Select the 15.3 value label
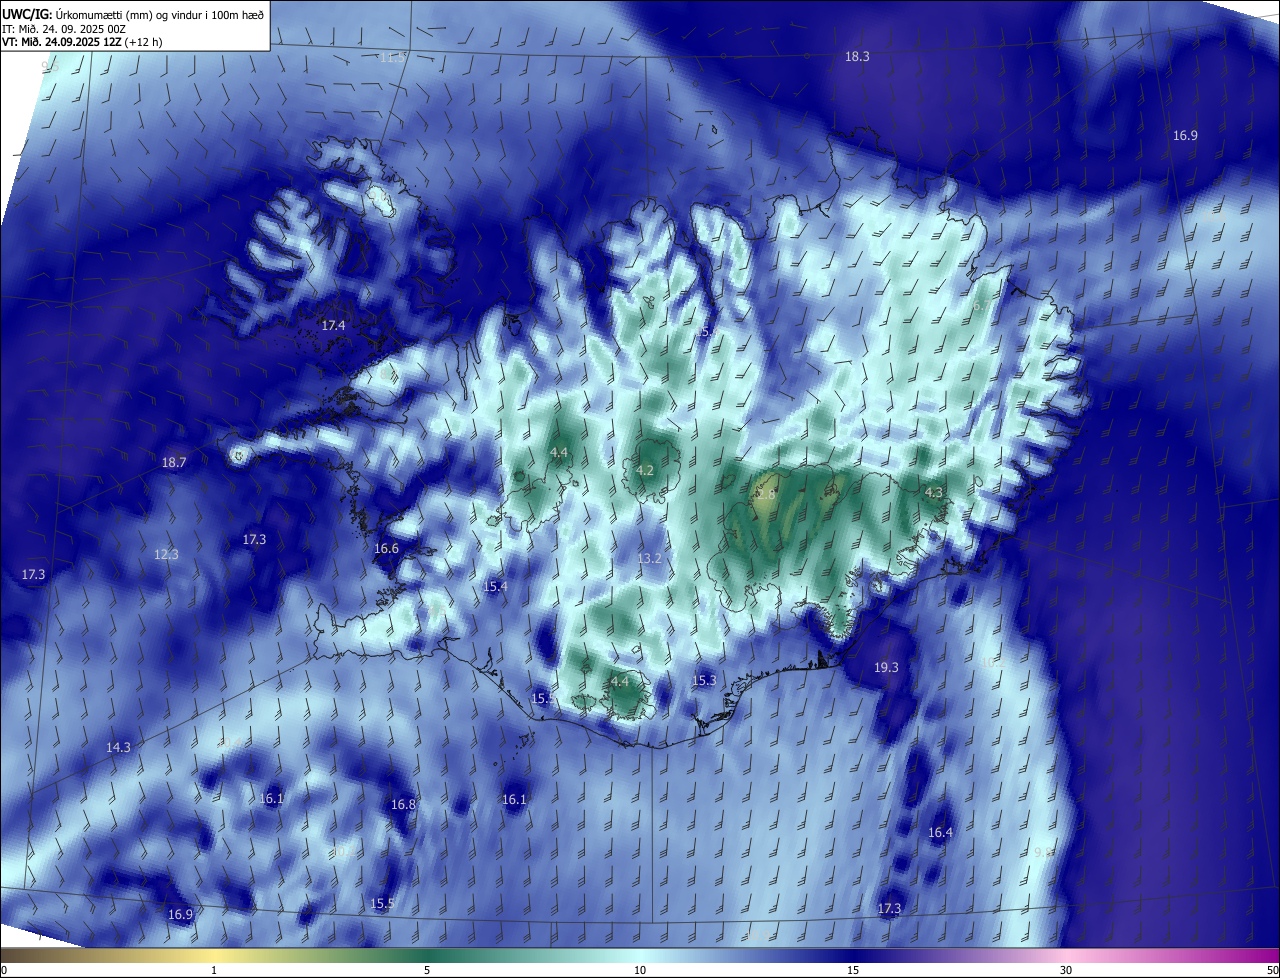The image size is (1280, 978). [704, 681]
